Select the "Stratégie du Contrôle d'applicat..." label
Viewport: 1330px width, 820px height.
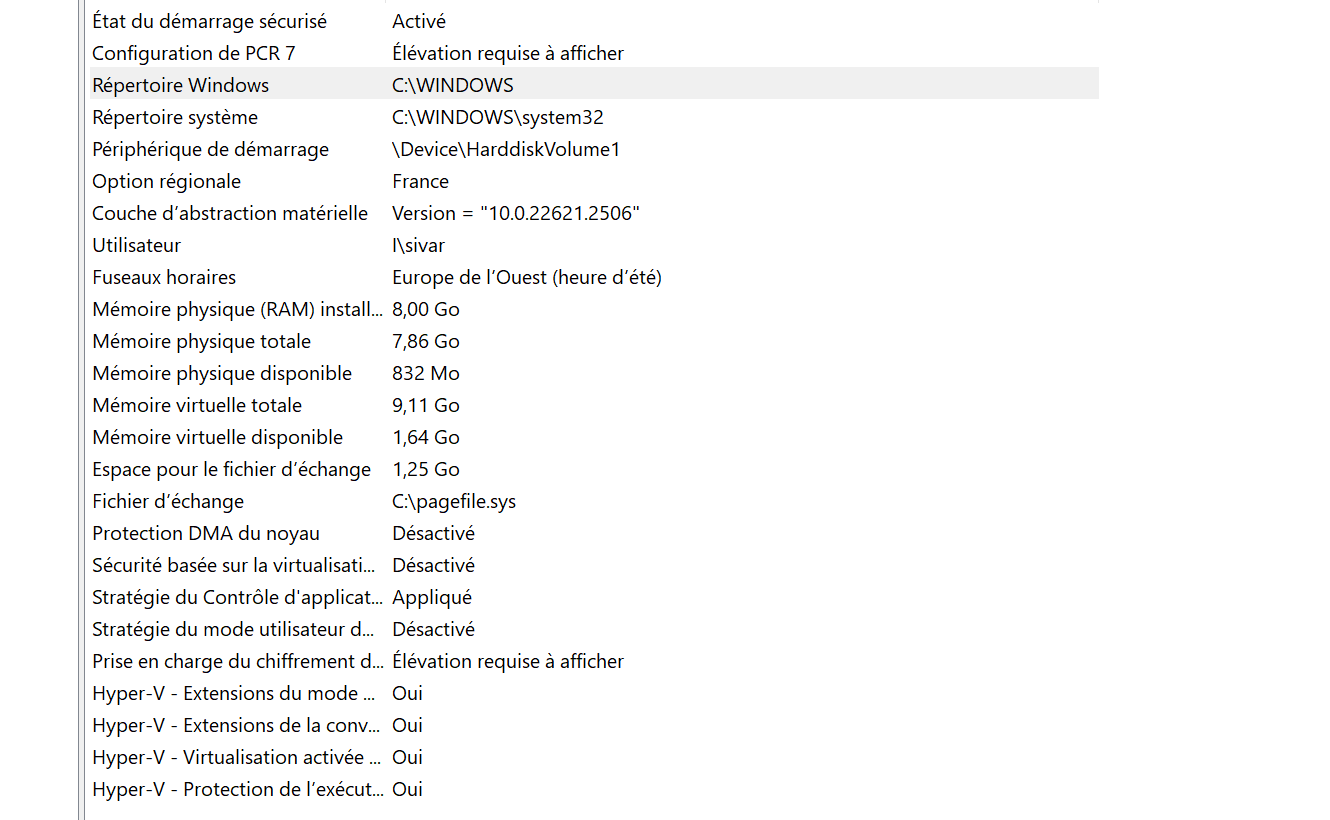click(237, 597)
